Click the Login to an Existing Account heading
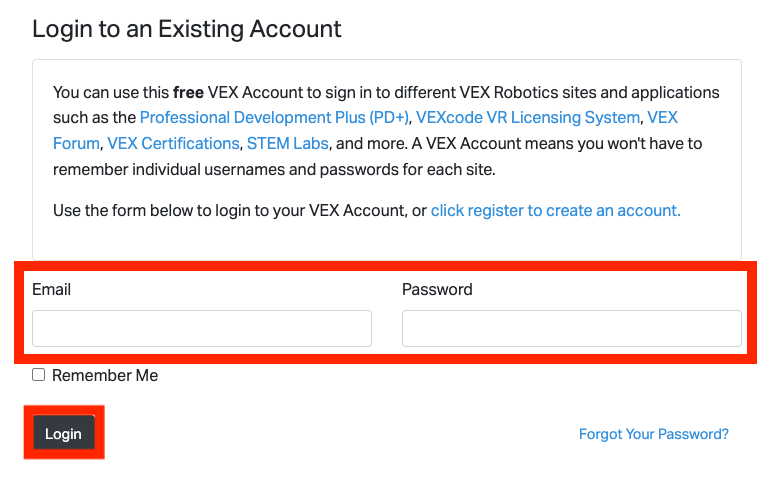 point(187,29)
